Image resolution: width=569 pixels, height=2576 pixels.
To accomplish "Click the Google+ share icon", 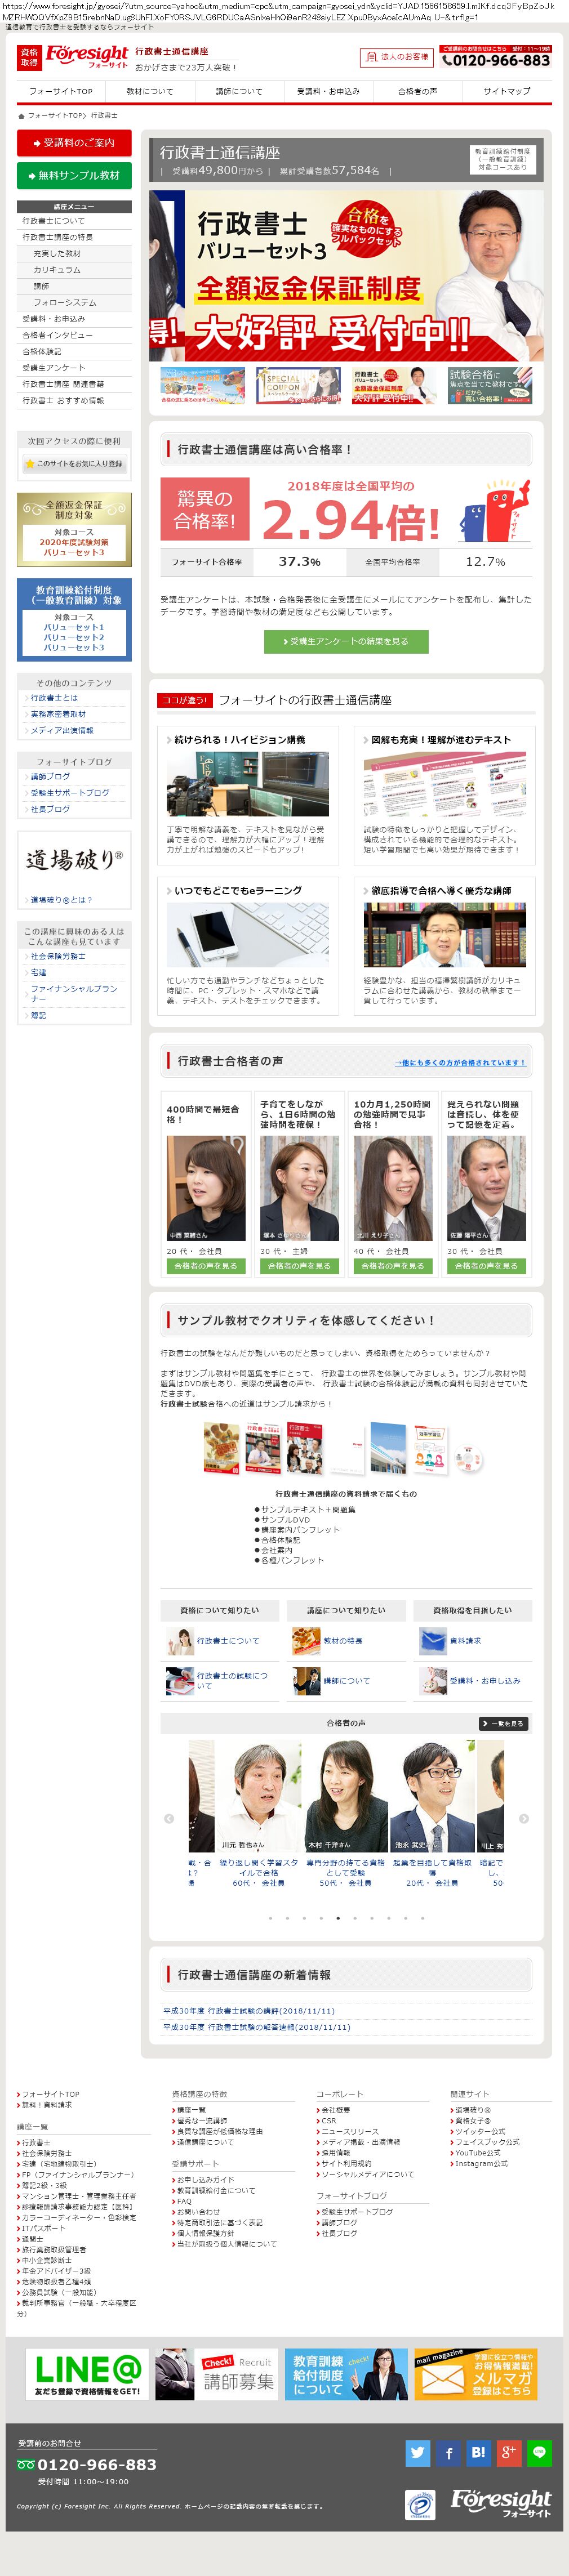I will 508,2452.
